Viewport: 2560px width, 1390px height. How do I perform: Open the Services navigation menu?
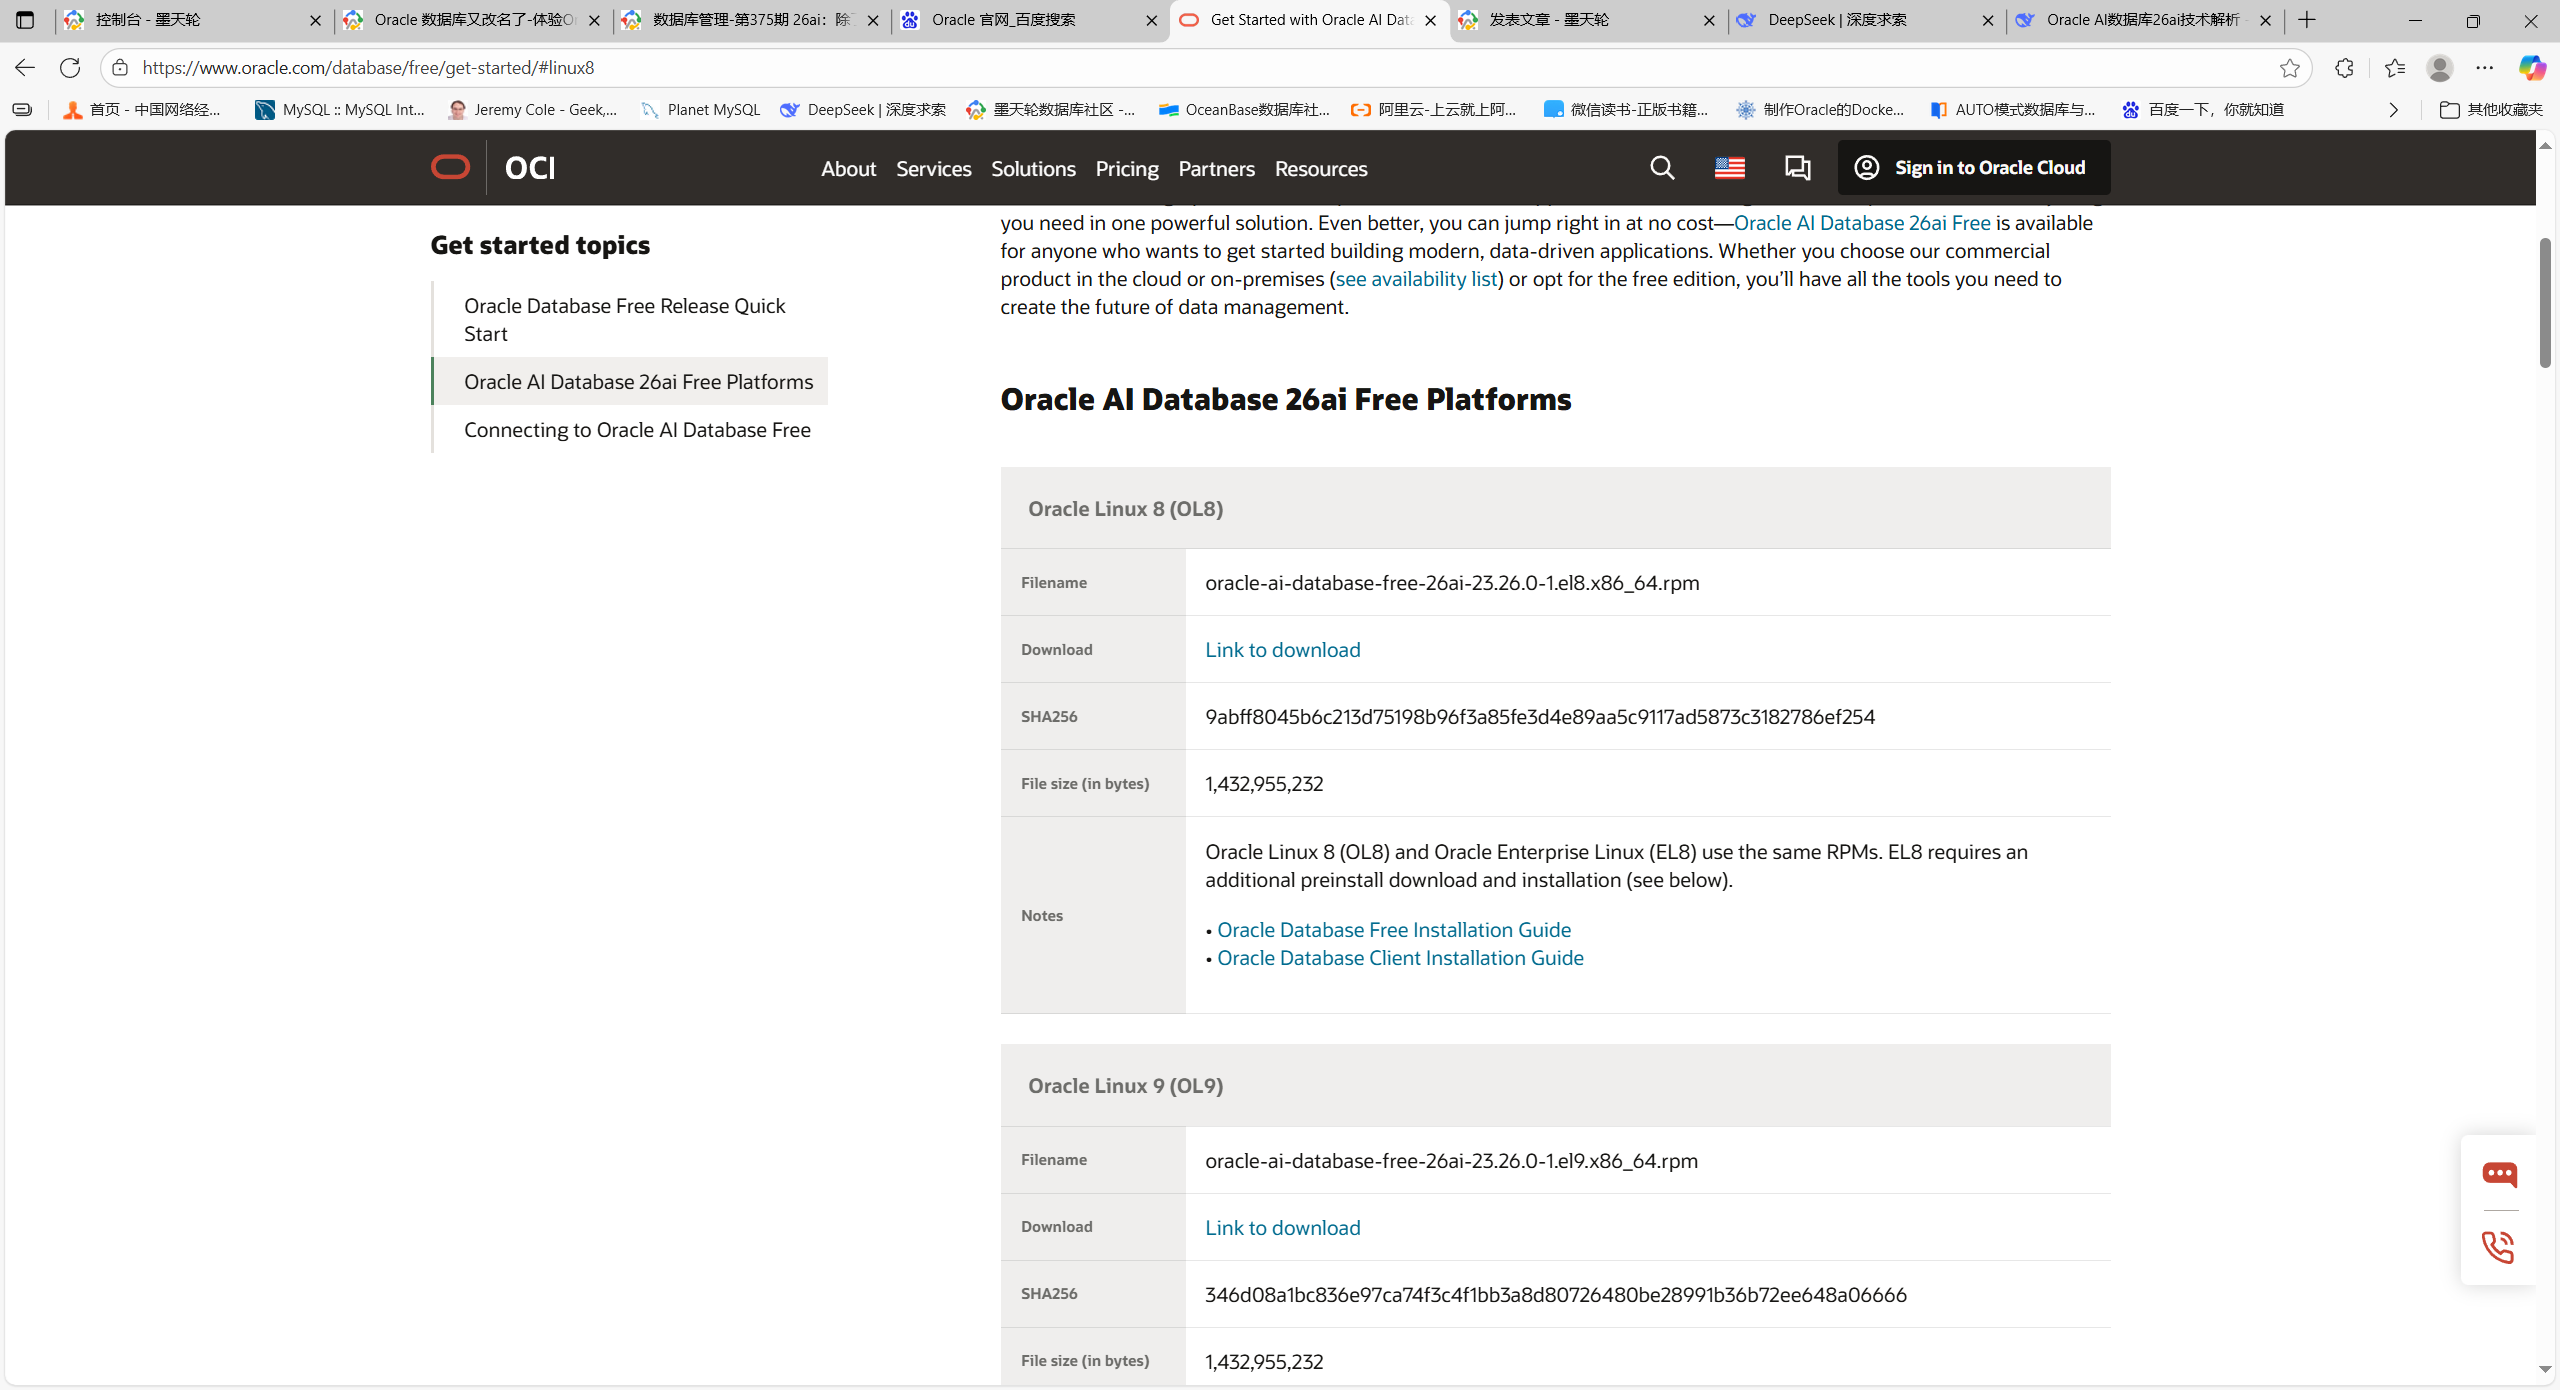(933, 169)
